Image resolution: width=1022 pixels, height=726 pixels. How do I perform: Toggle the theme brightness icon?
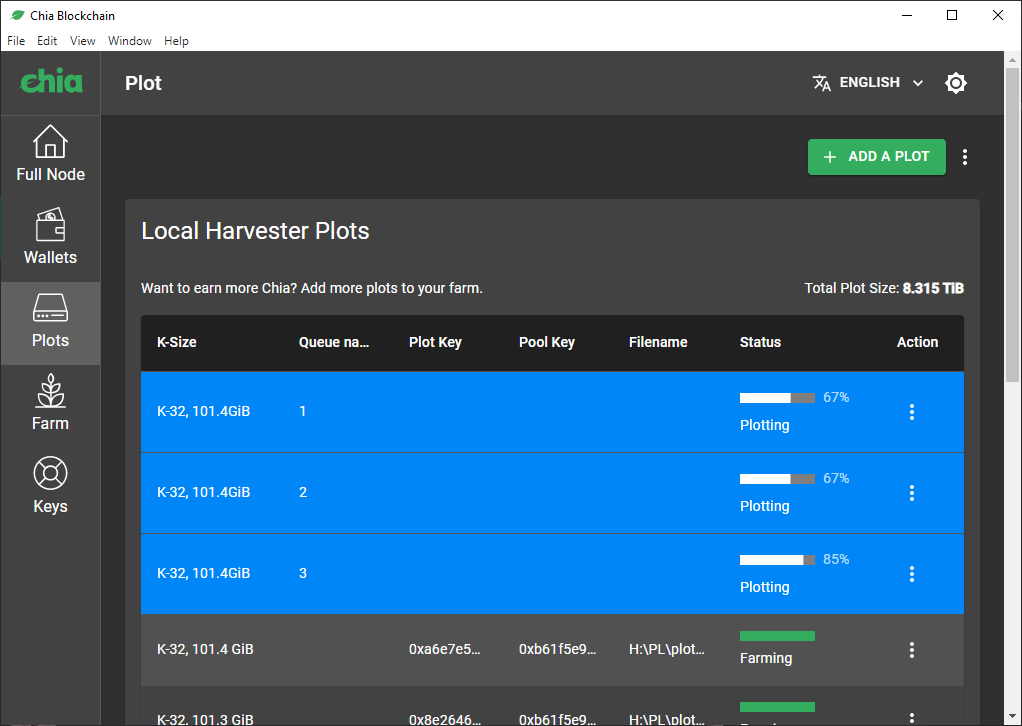point(956,83)
